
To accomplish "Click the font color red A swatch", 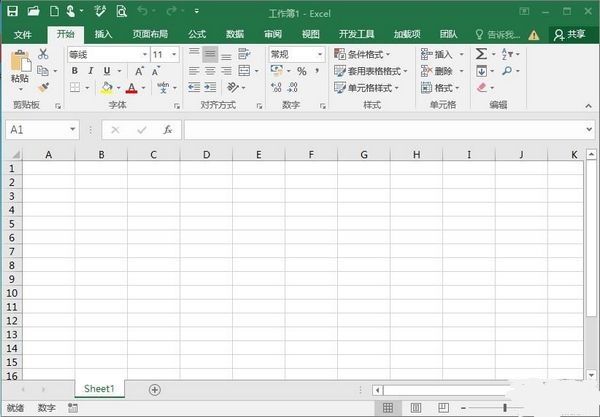I will [x=131, y=88].
